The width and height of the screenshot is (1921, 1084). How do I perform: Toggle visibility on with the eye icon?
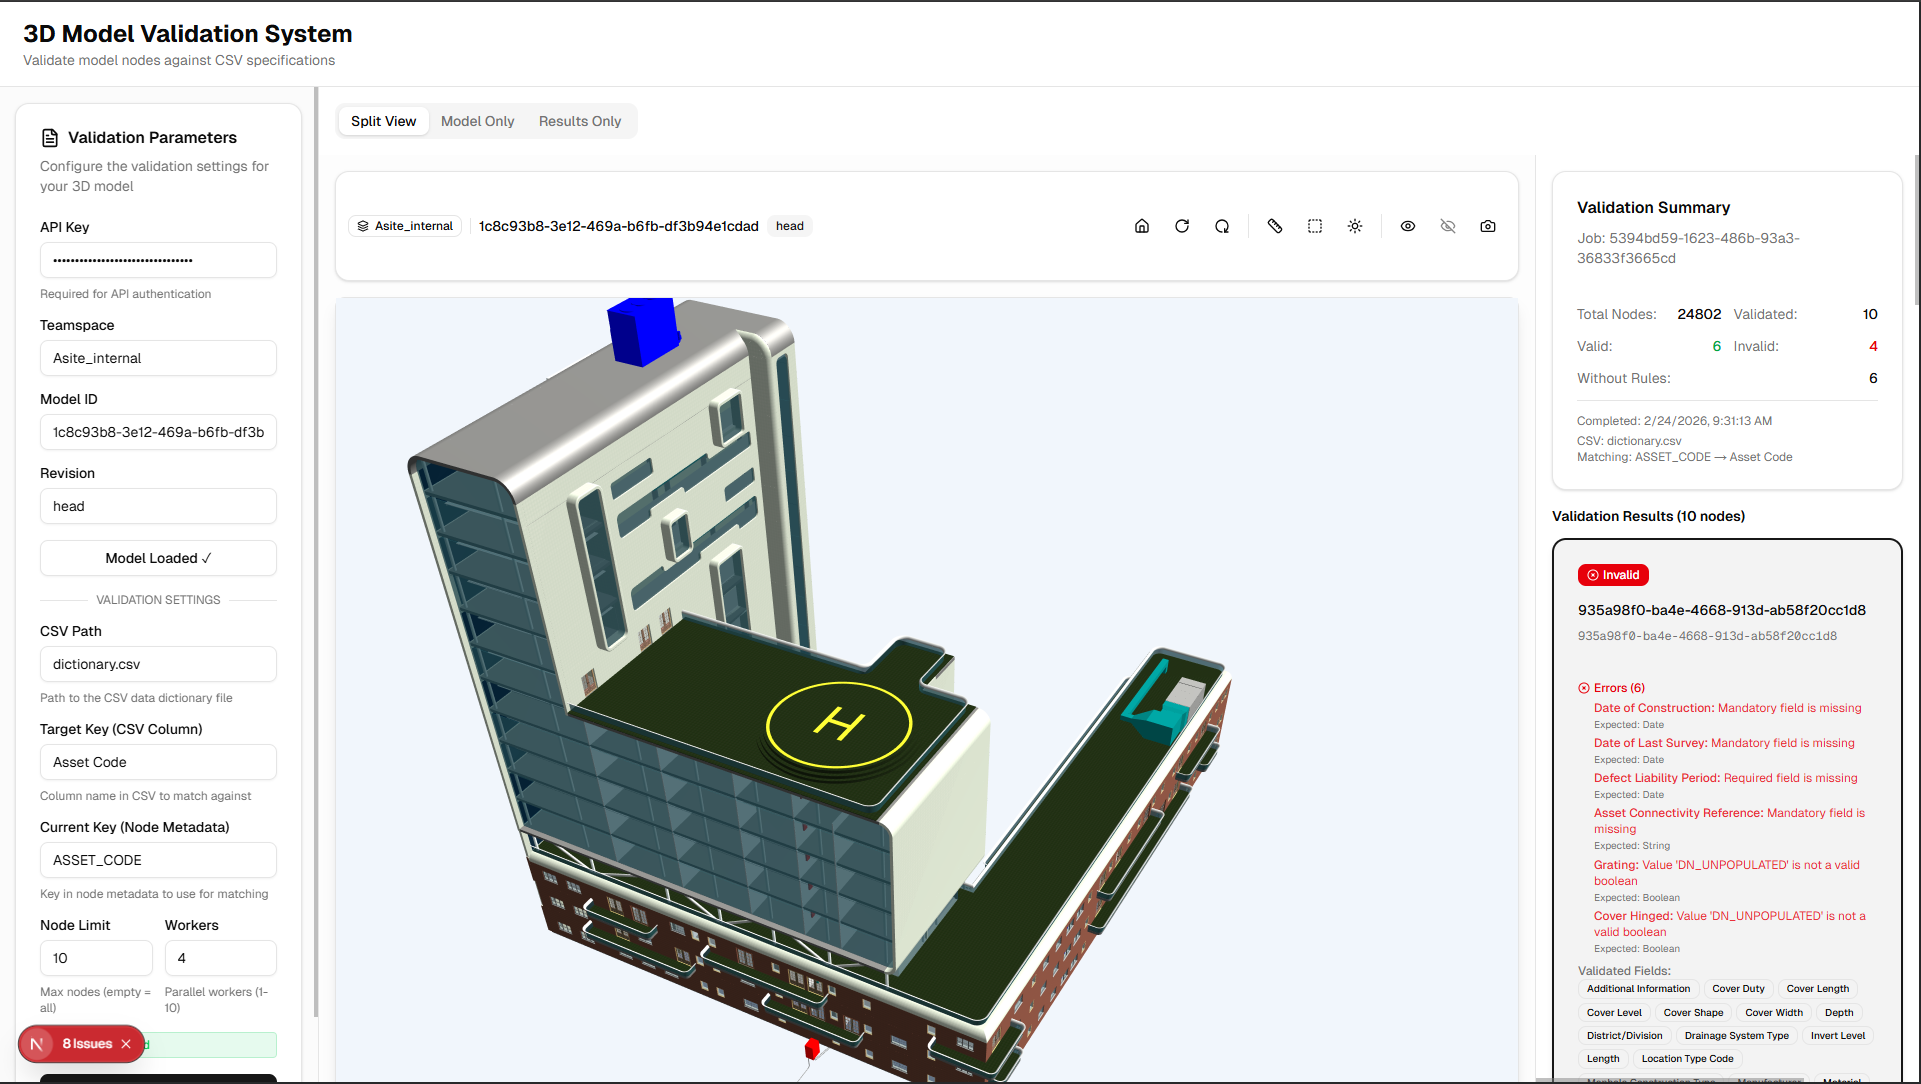1408,226
